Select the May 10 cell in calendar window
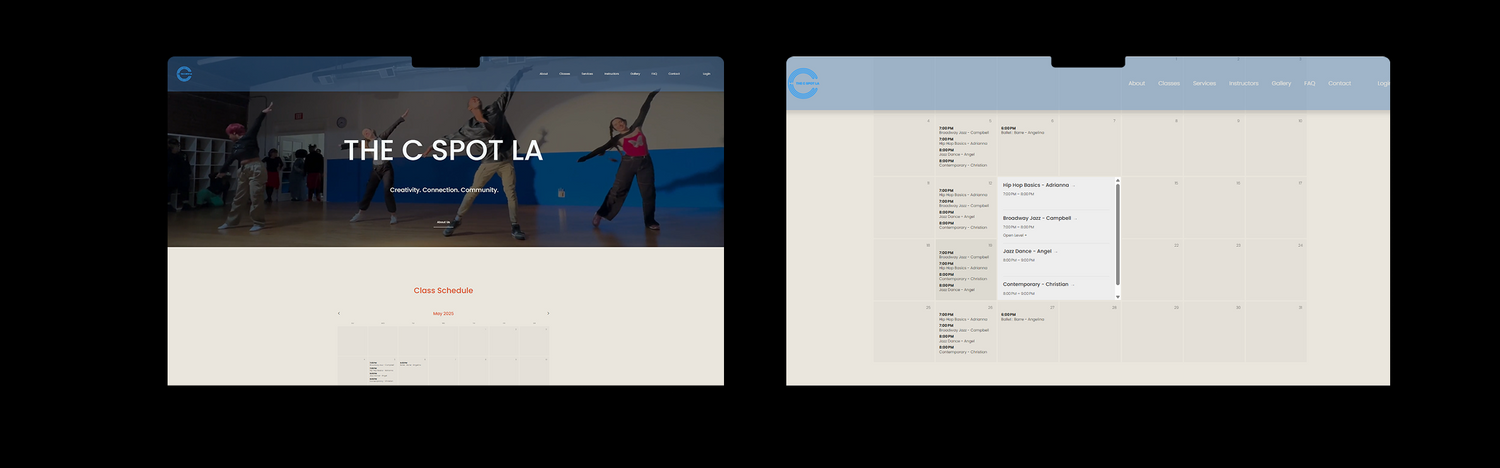 click(x=1275, y=145)
